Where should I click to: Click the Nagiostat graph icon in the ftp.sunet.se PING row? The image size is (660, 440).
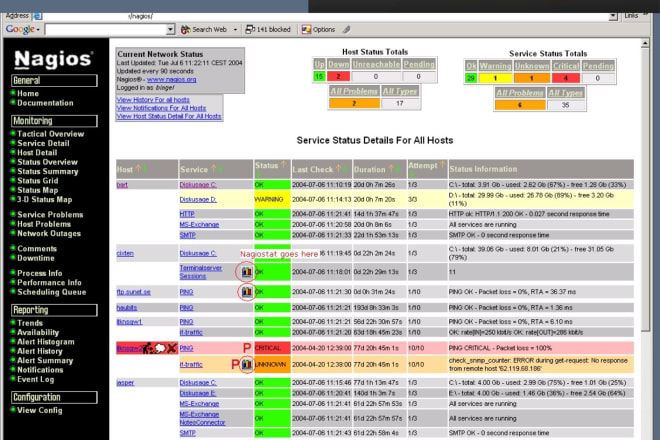(247, 291)
